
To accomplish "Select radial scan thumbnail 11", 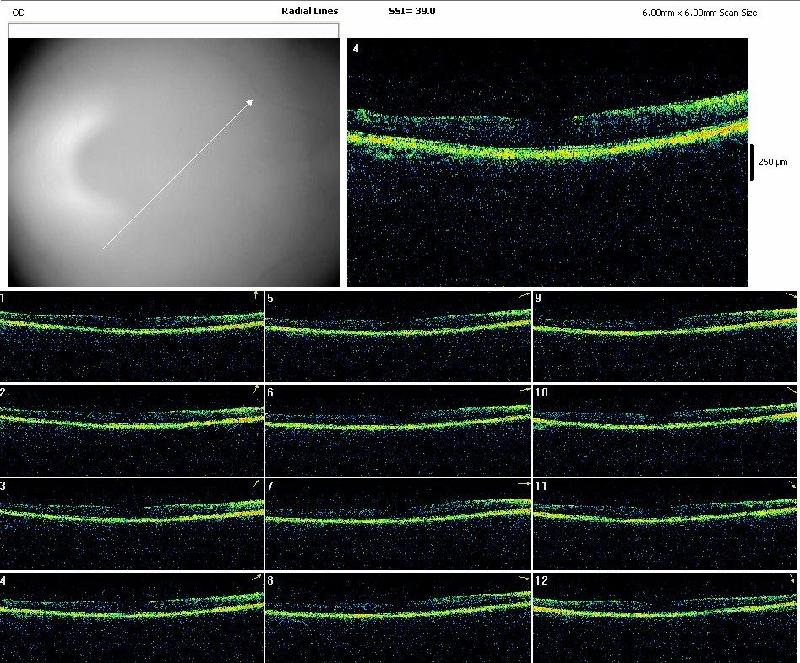I will [665, 521].
